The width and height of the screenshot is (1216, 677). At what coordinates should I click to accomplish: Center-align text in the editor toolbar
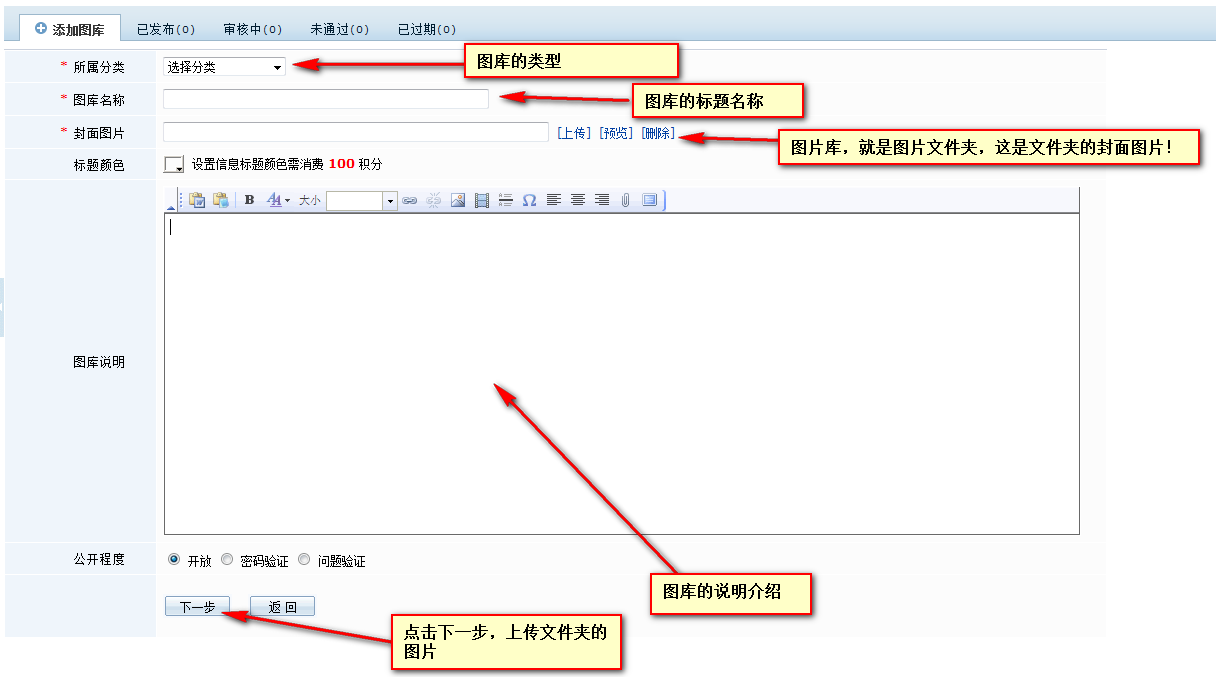point(578,200)
